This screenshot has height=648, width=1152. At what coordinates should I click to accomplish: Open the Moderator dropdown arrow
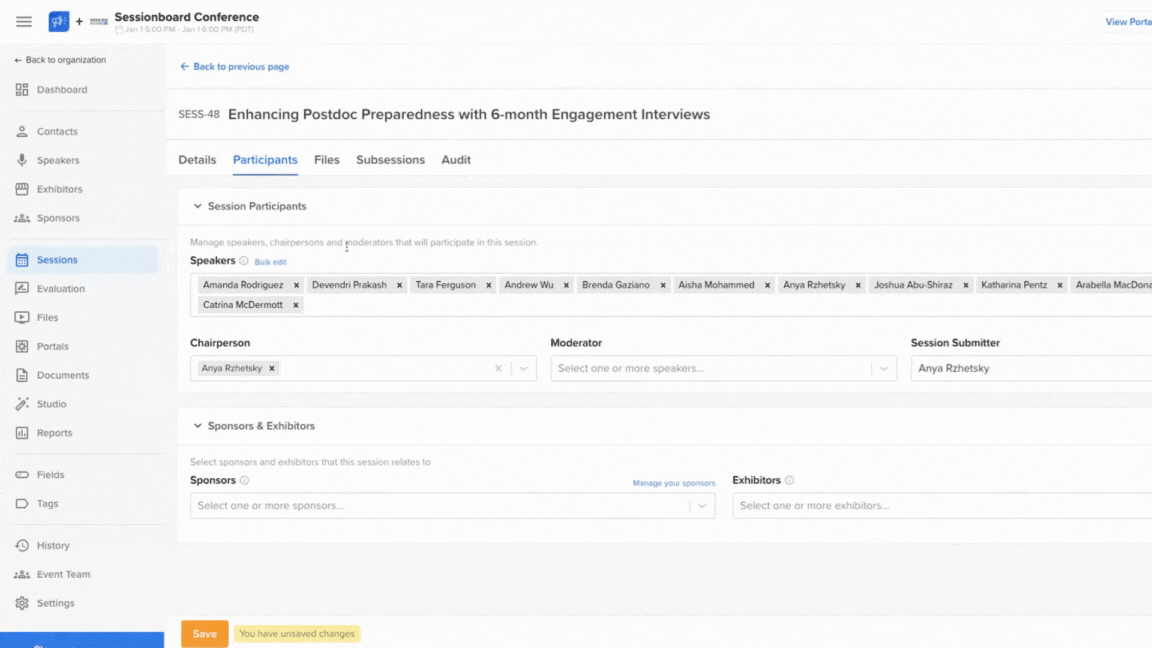point(885,369)
